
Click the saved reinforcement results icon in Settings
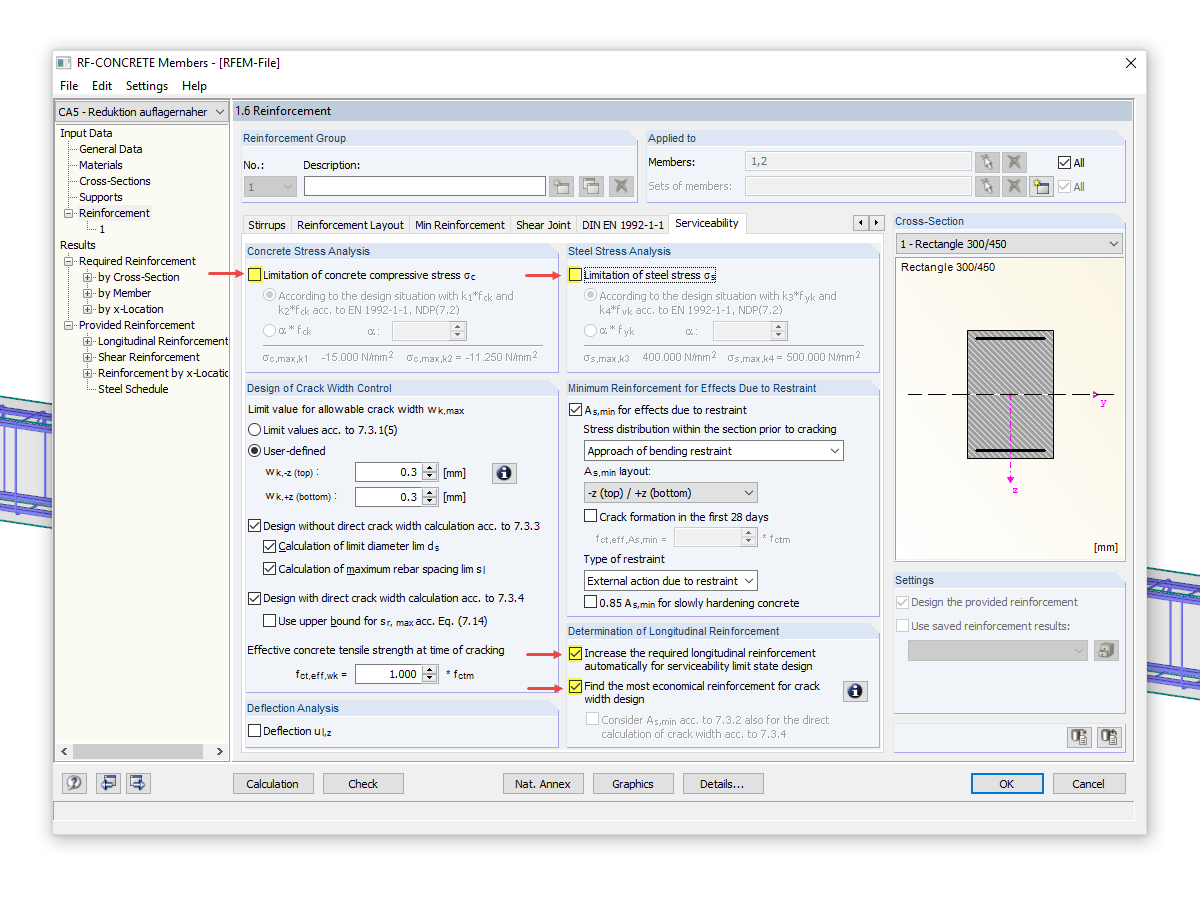tap(1106, 650)
